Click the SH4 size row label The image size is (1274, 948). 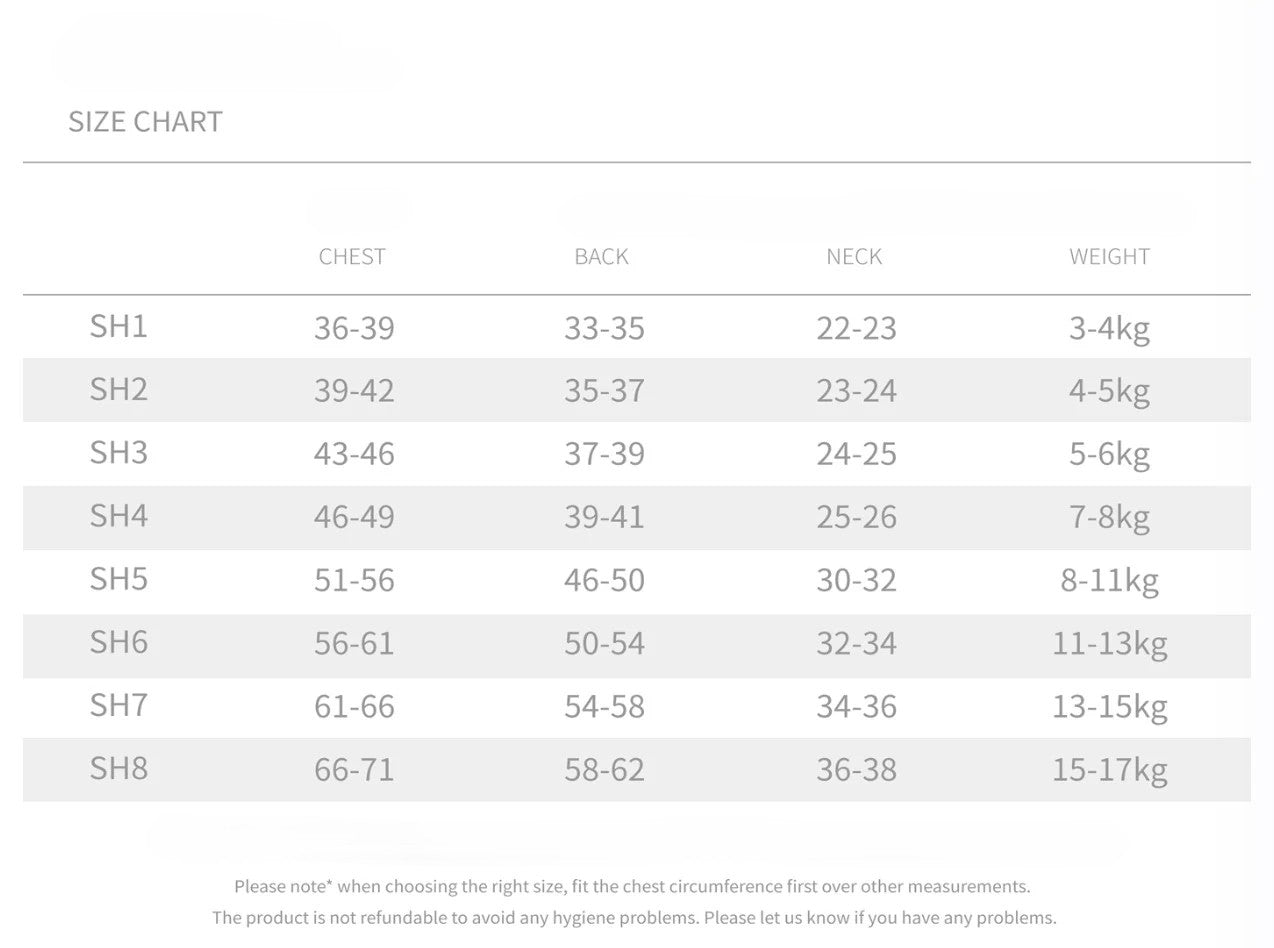pos(119,515)
